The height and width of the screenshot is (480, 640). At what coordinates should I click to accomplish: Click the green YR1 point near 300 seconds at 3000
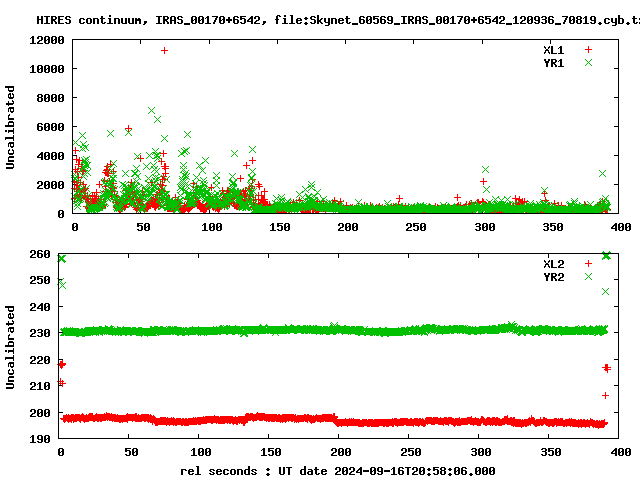point(485,170)
